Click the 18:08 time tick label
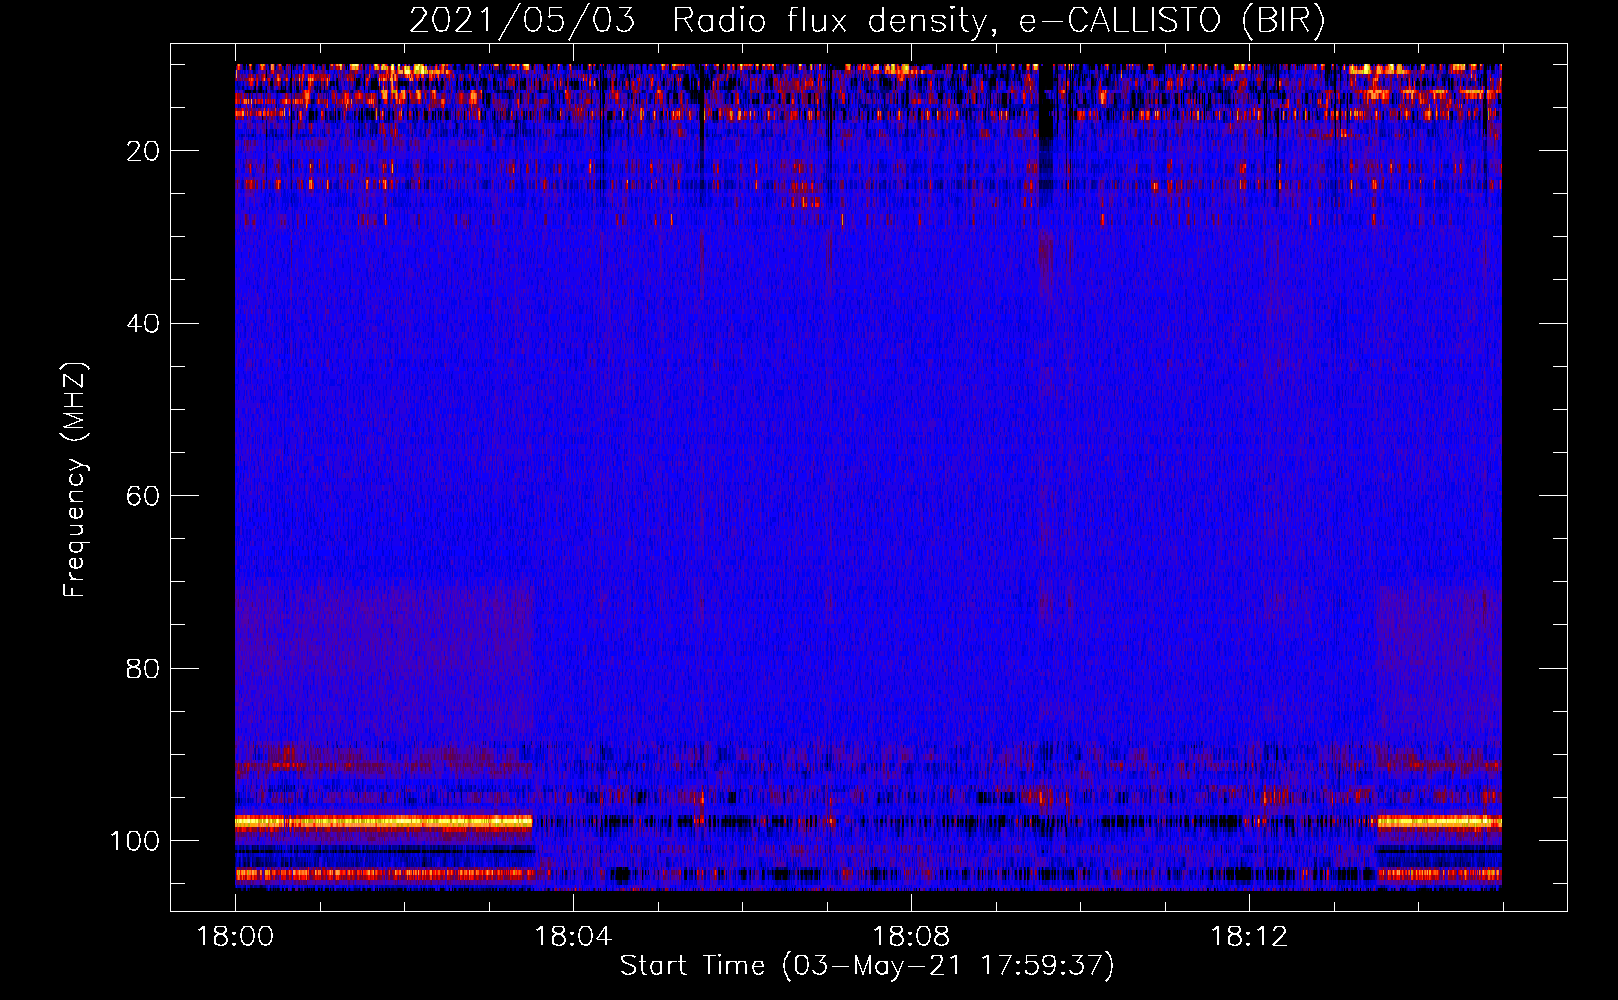 [x=911, y=937]
